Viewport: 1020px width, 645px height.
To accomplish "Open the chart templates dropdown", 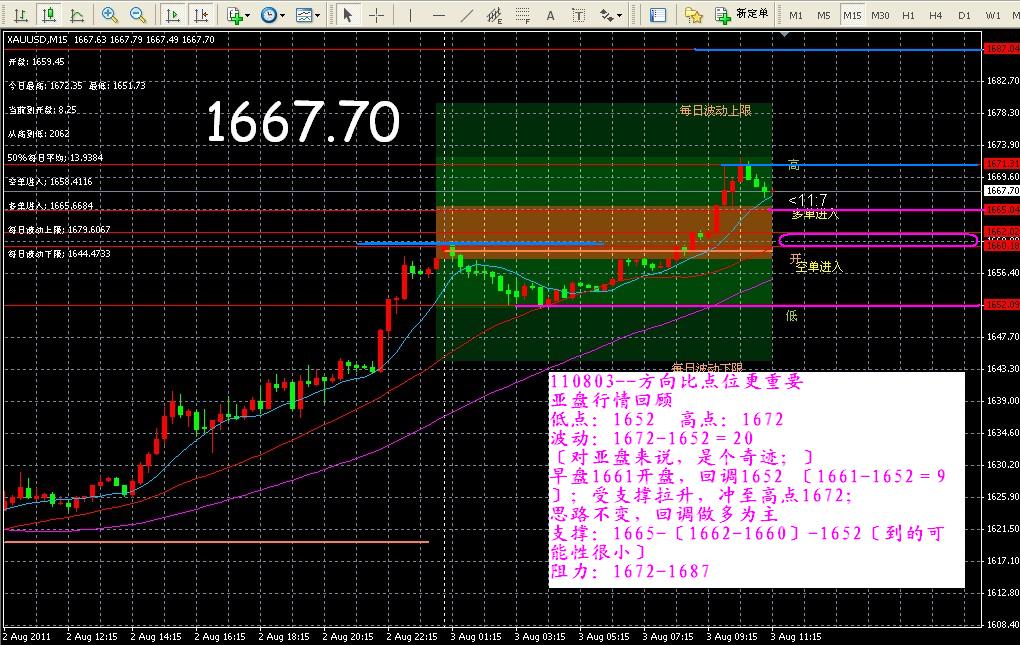I will pos(308,15).
